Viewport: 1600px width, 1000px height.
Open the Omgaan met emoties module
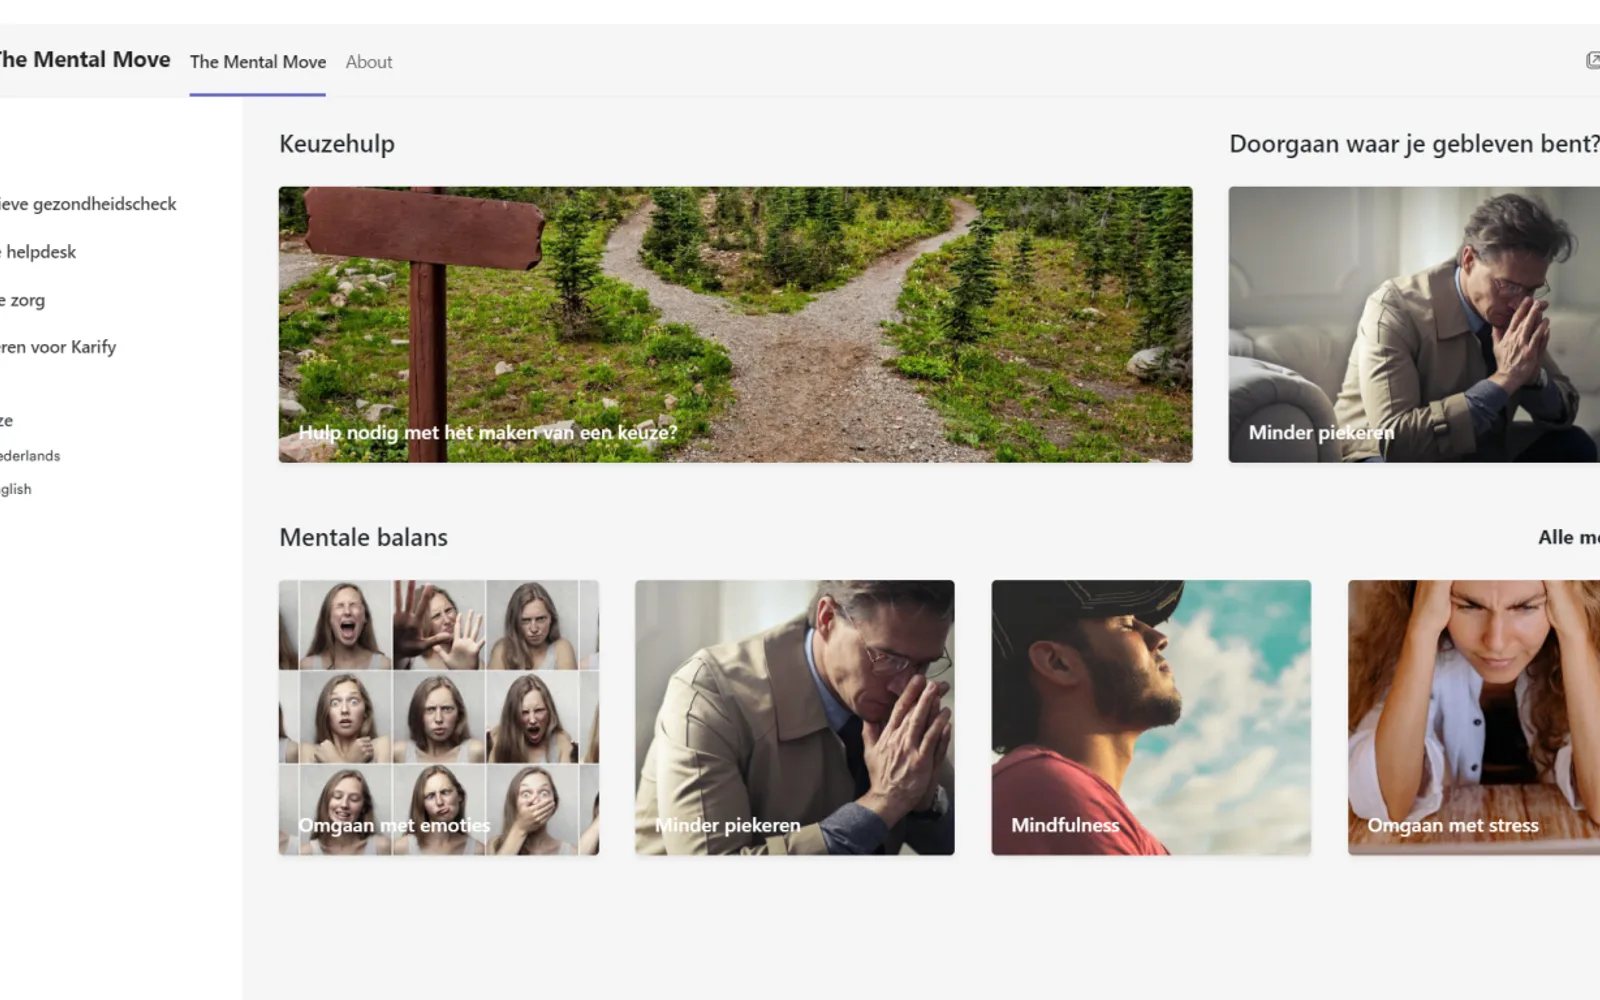pos(439,717)
